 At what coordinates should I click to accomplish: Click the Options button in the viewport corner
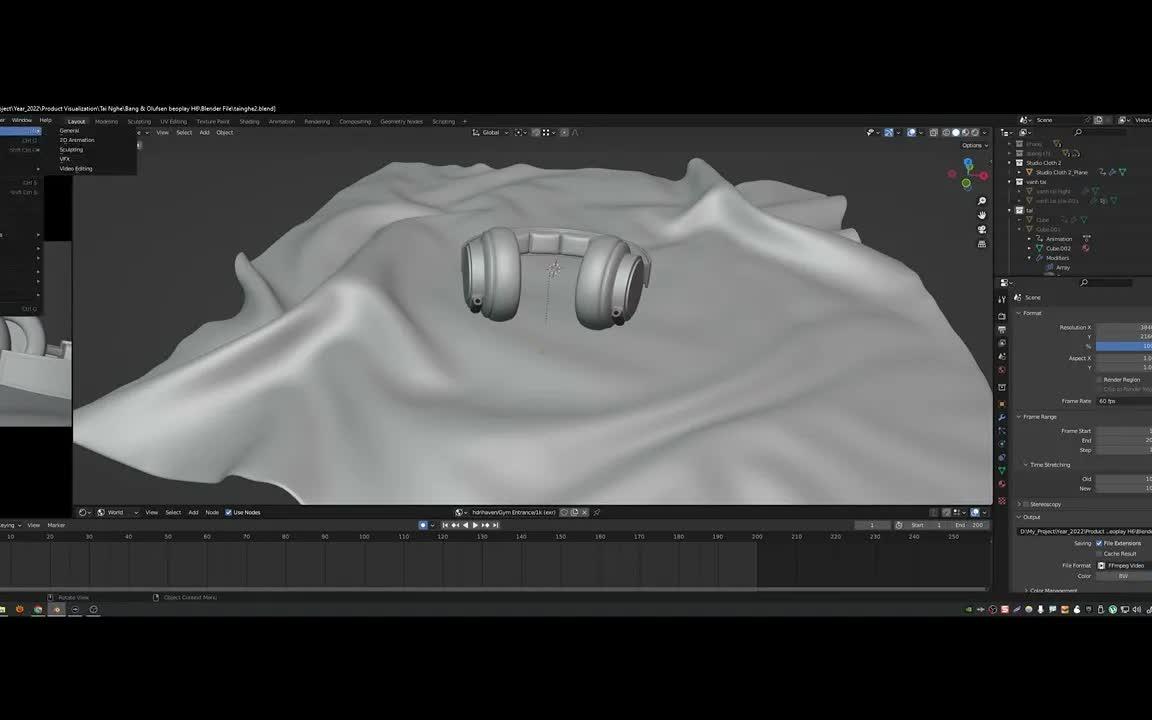point(971,144)
